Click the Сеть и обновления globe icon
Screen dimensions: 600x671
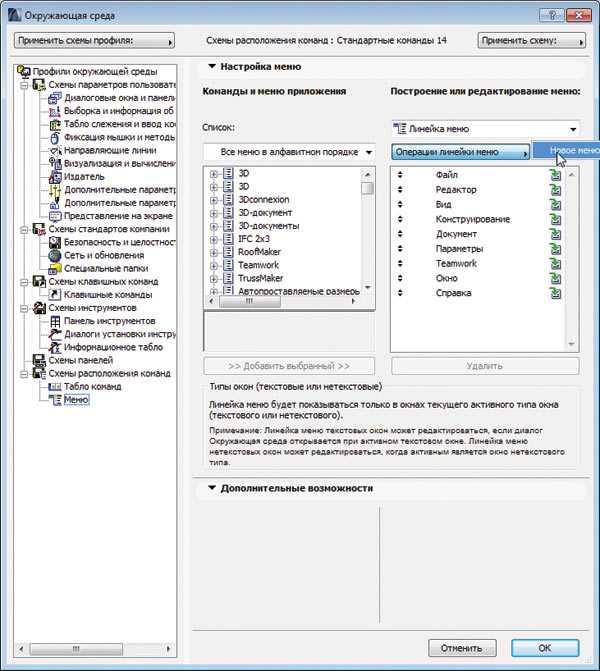[x=55, y=255]
